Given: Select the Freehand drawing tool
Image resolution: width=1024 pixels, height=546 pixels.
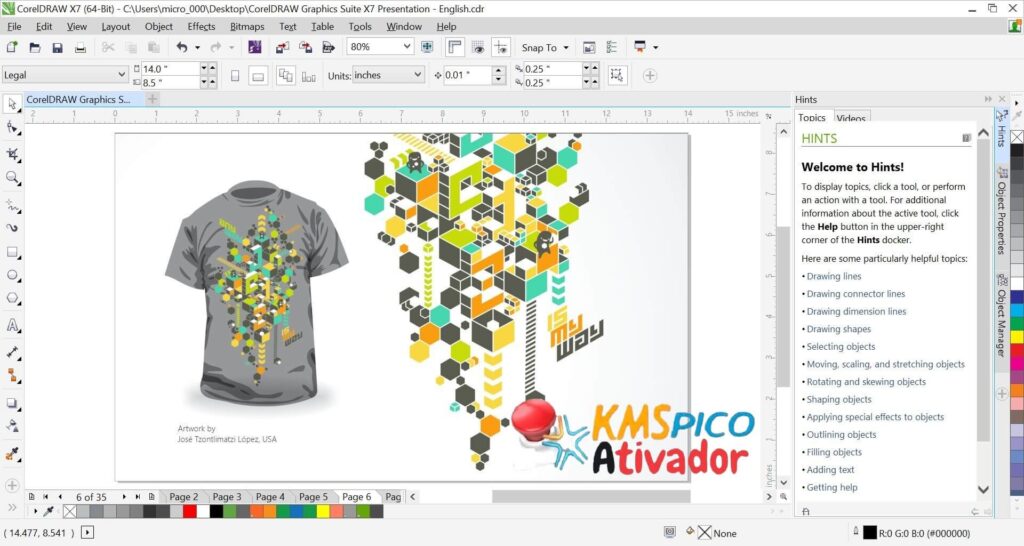Looking at the screenshot, I should (12, 206).
